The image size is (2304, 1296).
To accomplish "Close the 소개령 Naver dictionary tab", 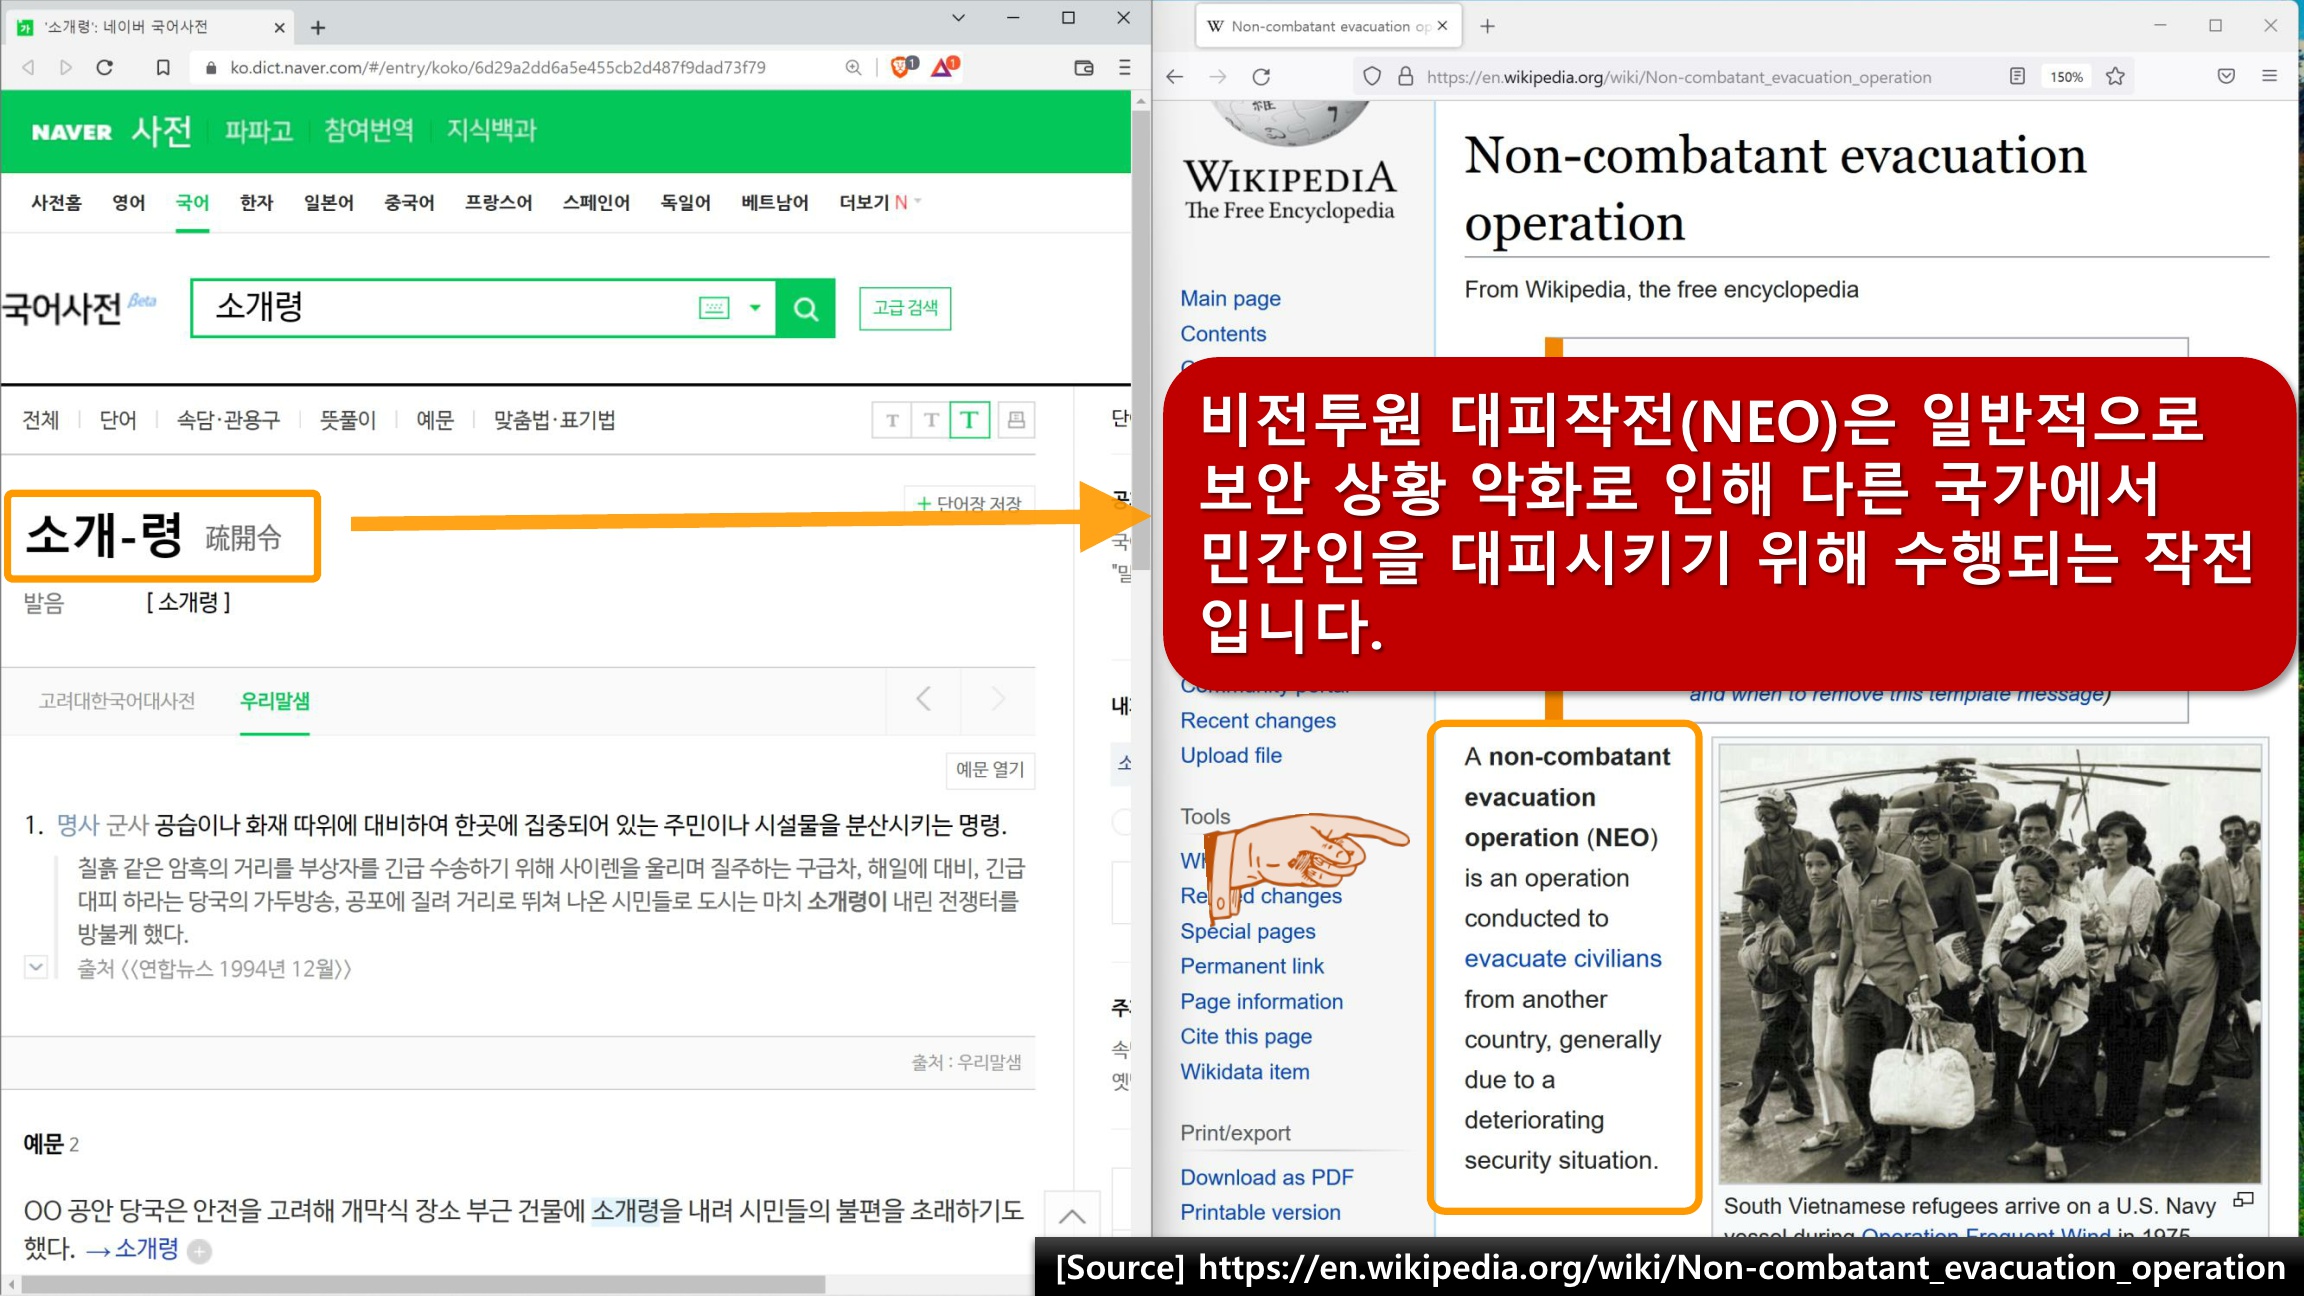I will 279,28.
